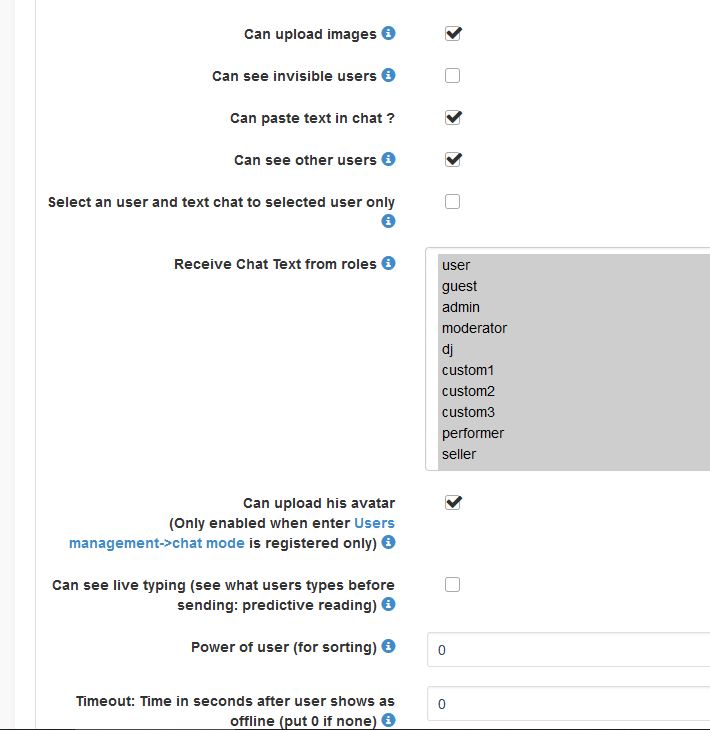710x730 pixels.
Task: Click info icon beside Can upload images
Action: coord(389,33)
